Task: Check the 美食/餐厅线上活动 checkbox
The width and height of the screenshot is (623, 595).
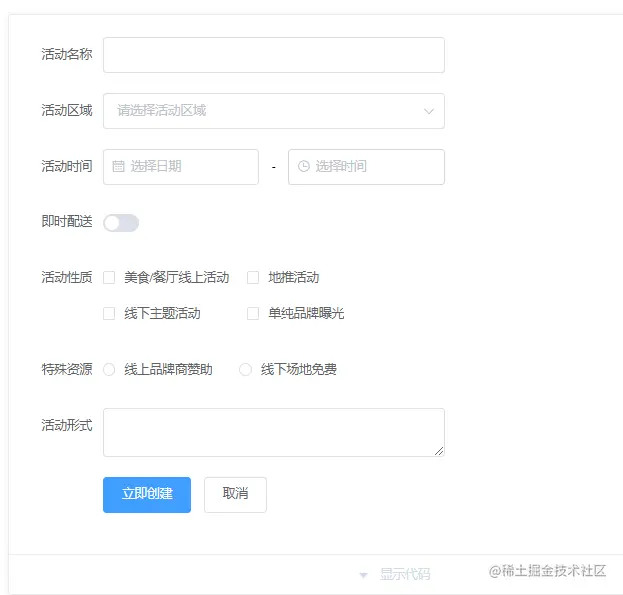Action: (x=109, y=277)
